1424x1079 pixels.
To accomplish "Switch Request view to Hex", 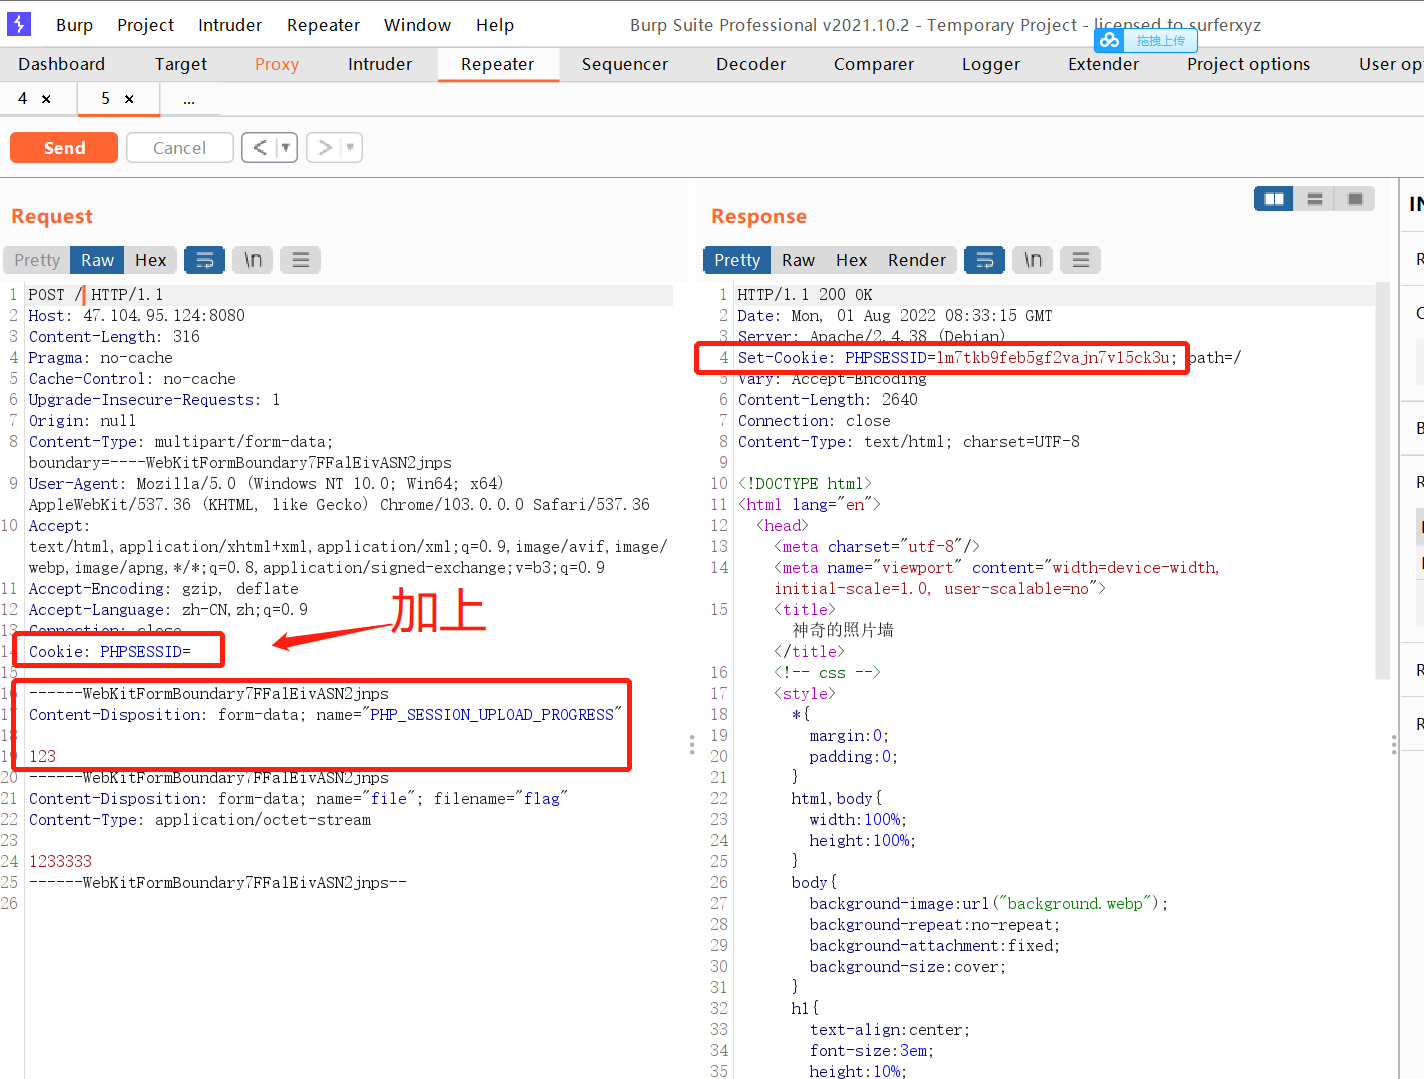I will click(151, 260).
